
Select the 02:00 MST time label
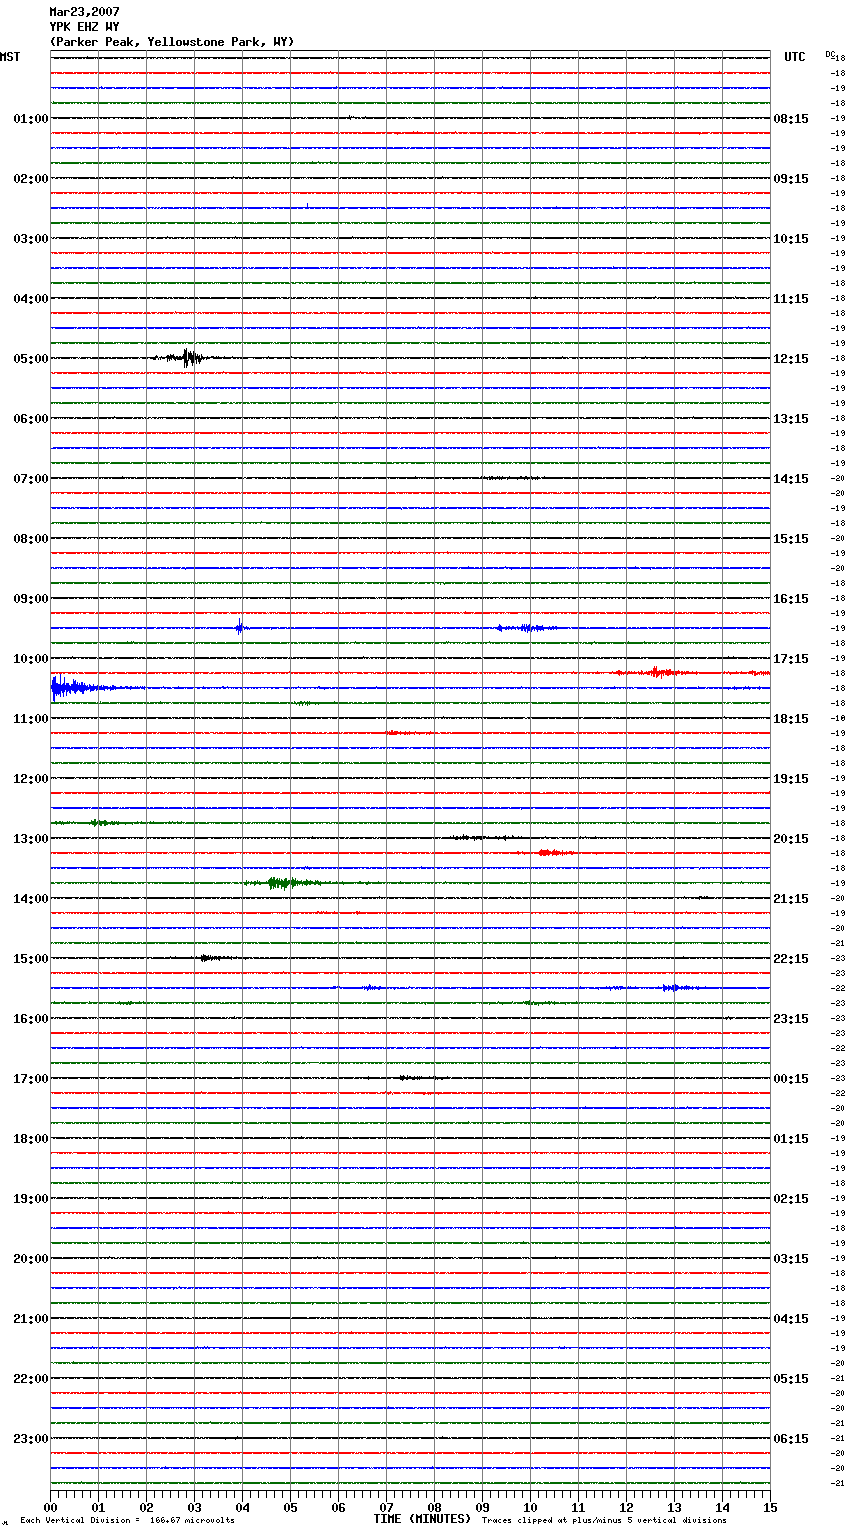point(31,179)
